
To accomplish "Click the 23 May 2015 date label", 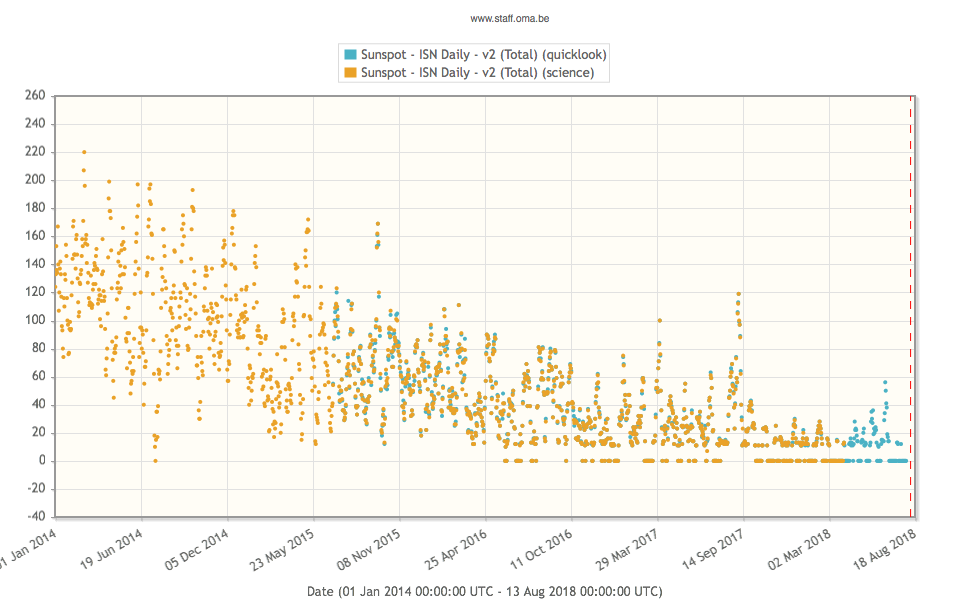I will click(x=282, y=549).
